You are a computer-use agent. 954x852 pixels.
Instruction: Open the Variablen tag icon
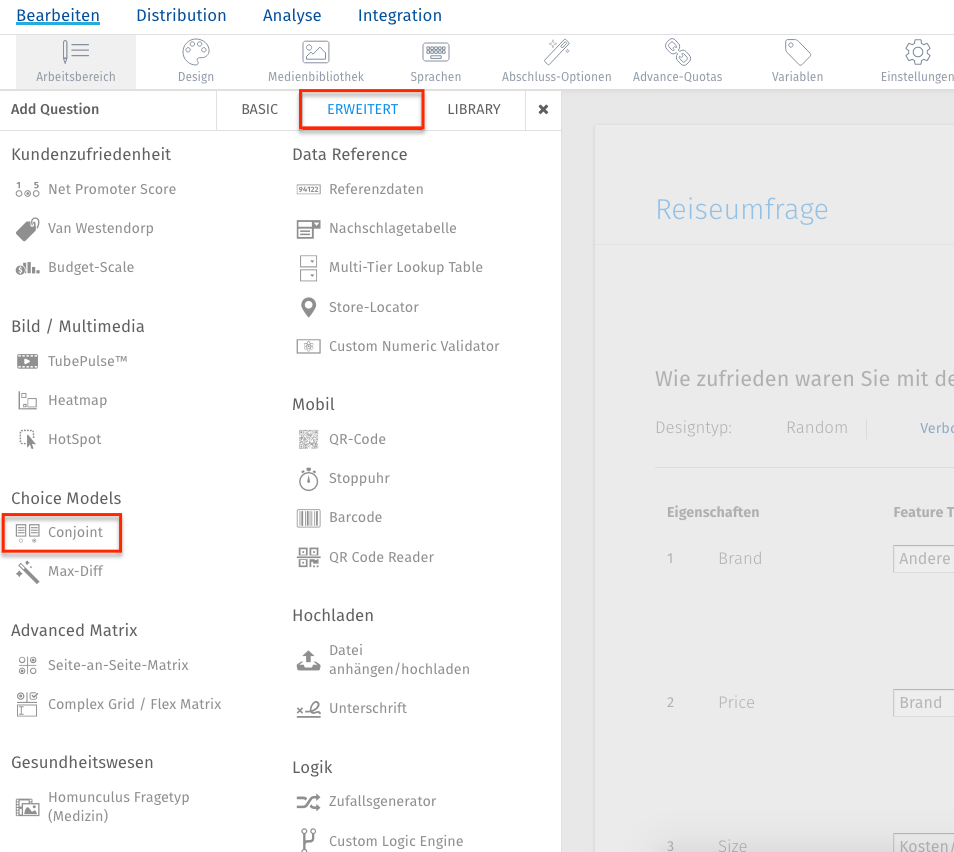click(797, 52)
